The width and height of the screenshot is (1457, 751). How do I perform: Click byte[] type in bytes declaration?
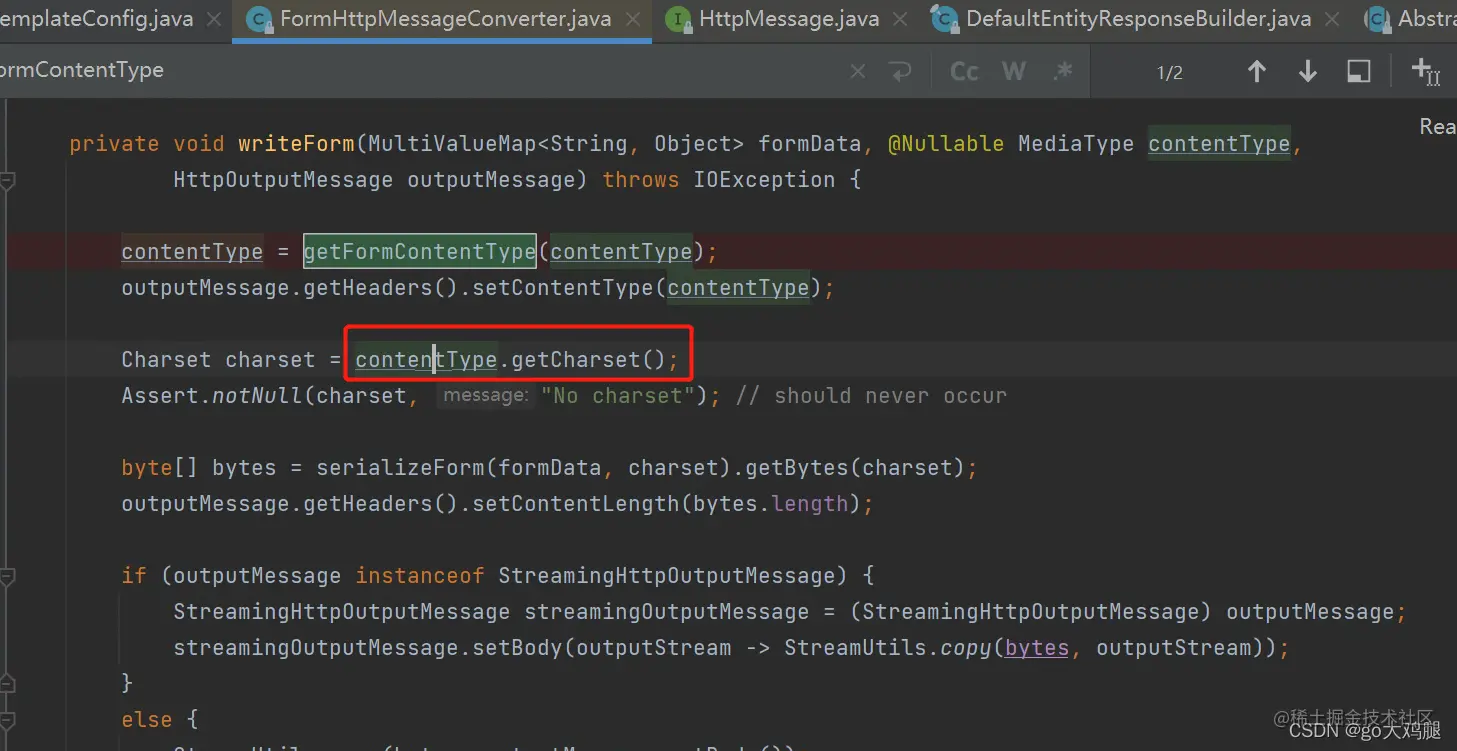point(160,468)
